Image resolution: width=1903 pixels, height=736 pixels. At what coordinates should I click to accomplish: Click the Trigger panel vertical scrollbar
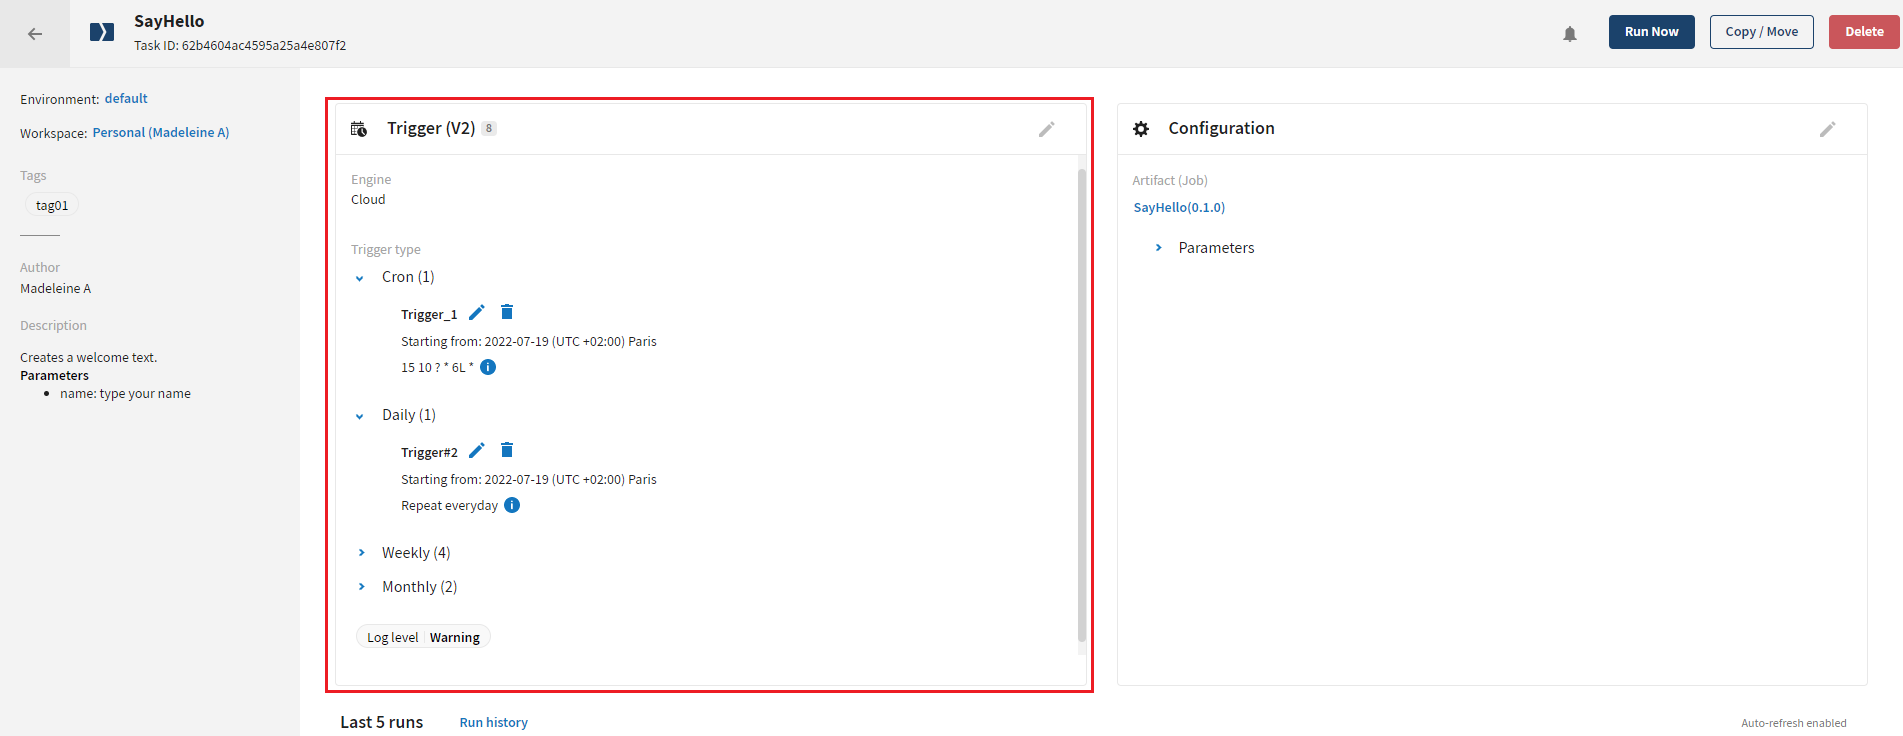(x=1081, y=400)
